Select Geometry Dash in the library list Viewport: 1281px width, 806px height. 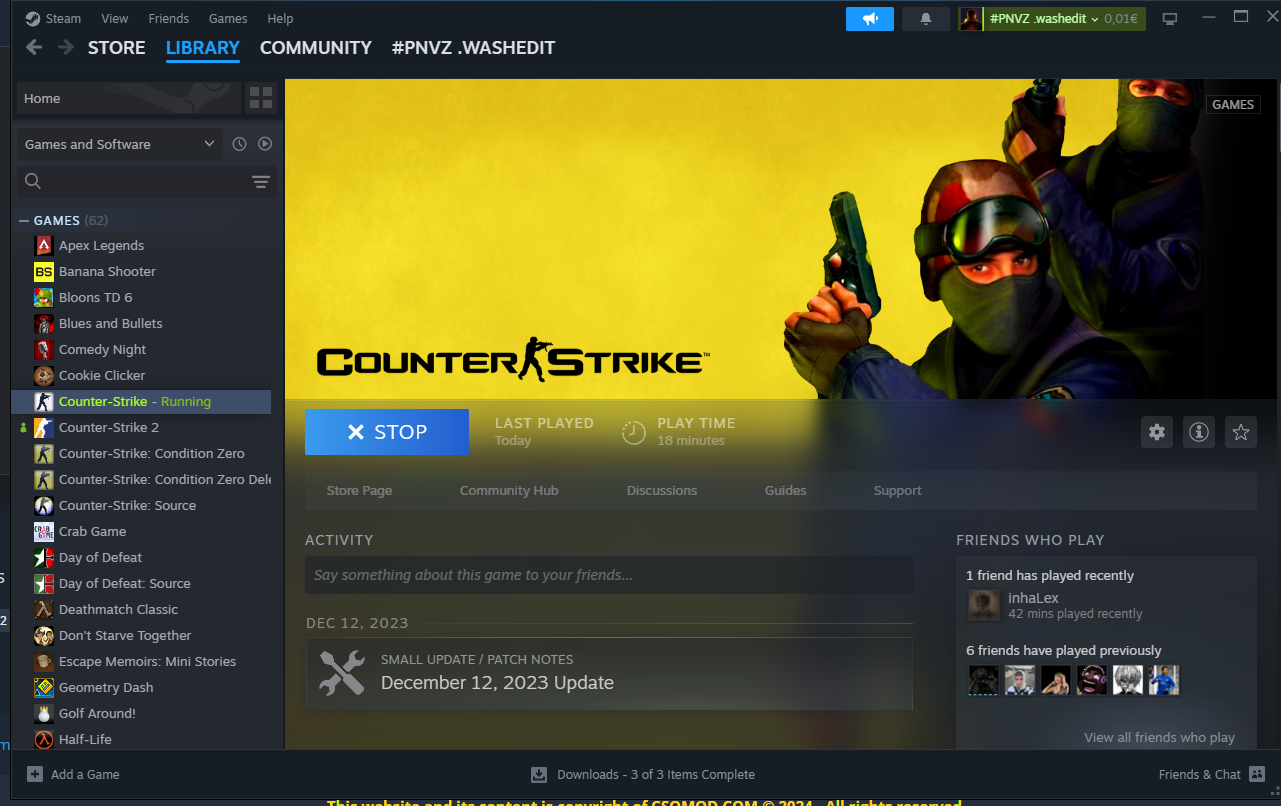point(106,687)
